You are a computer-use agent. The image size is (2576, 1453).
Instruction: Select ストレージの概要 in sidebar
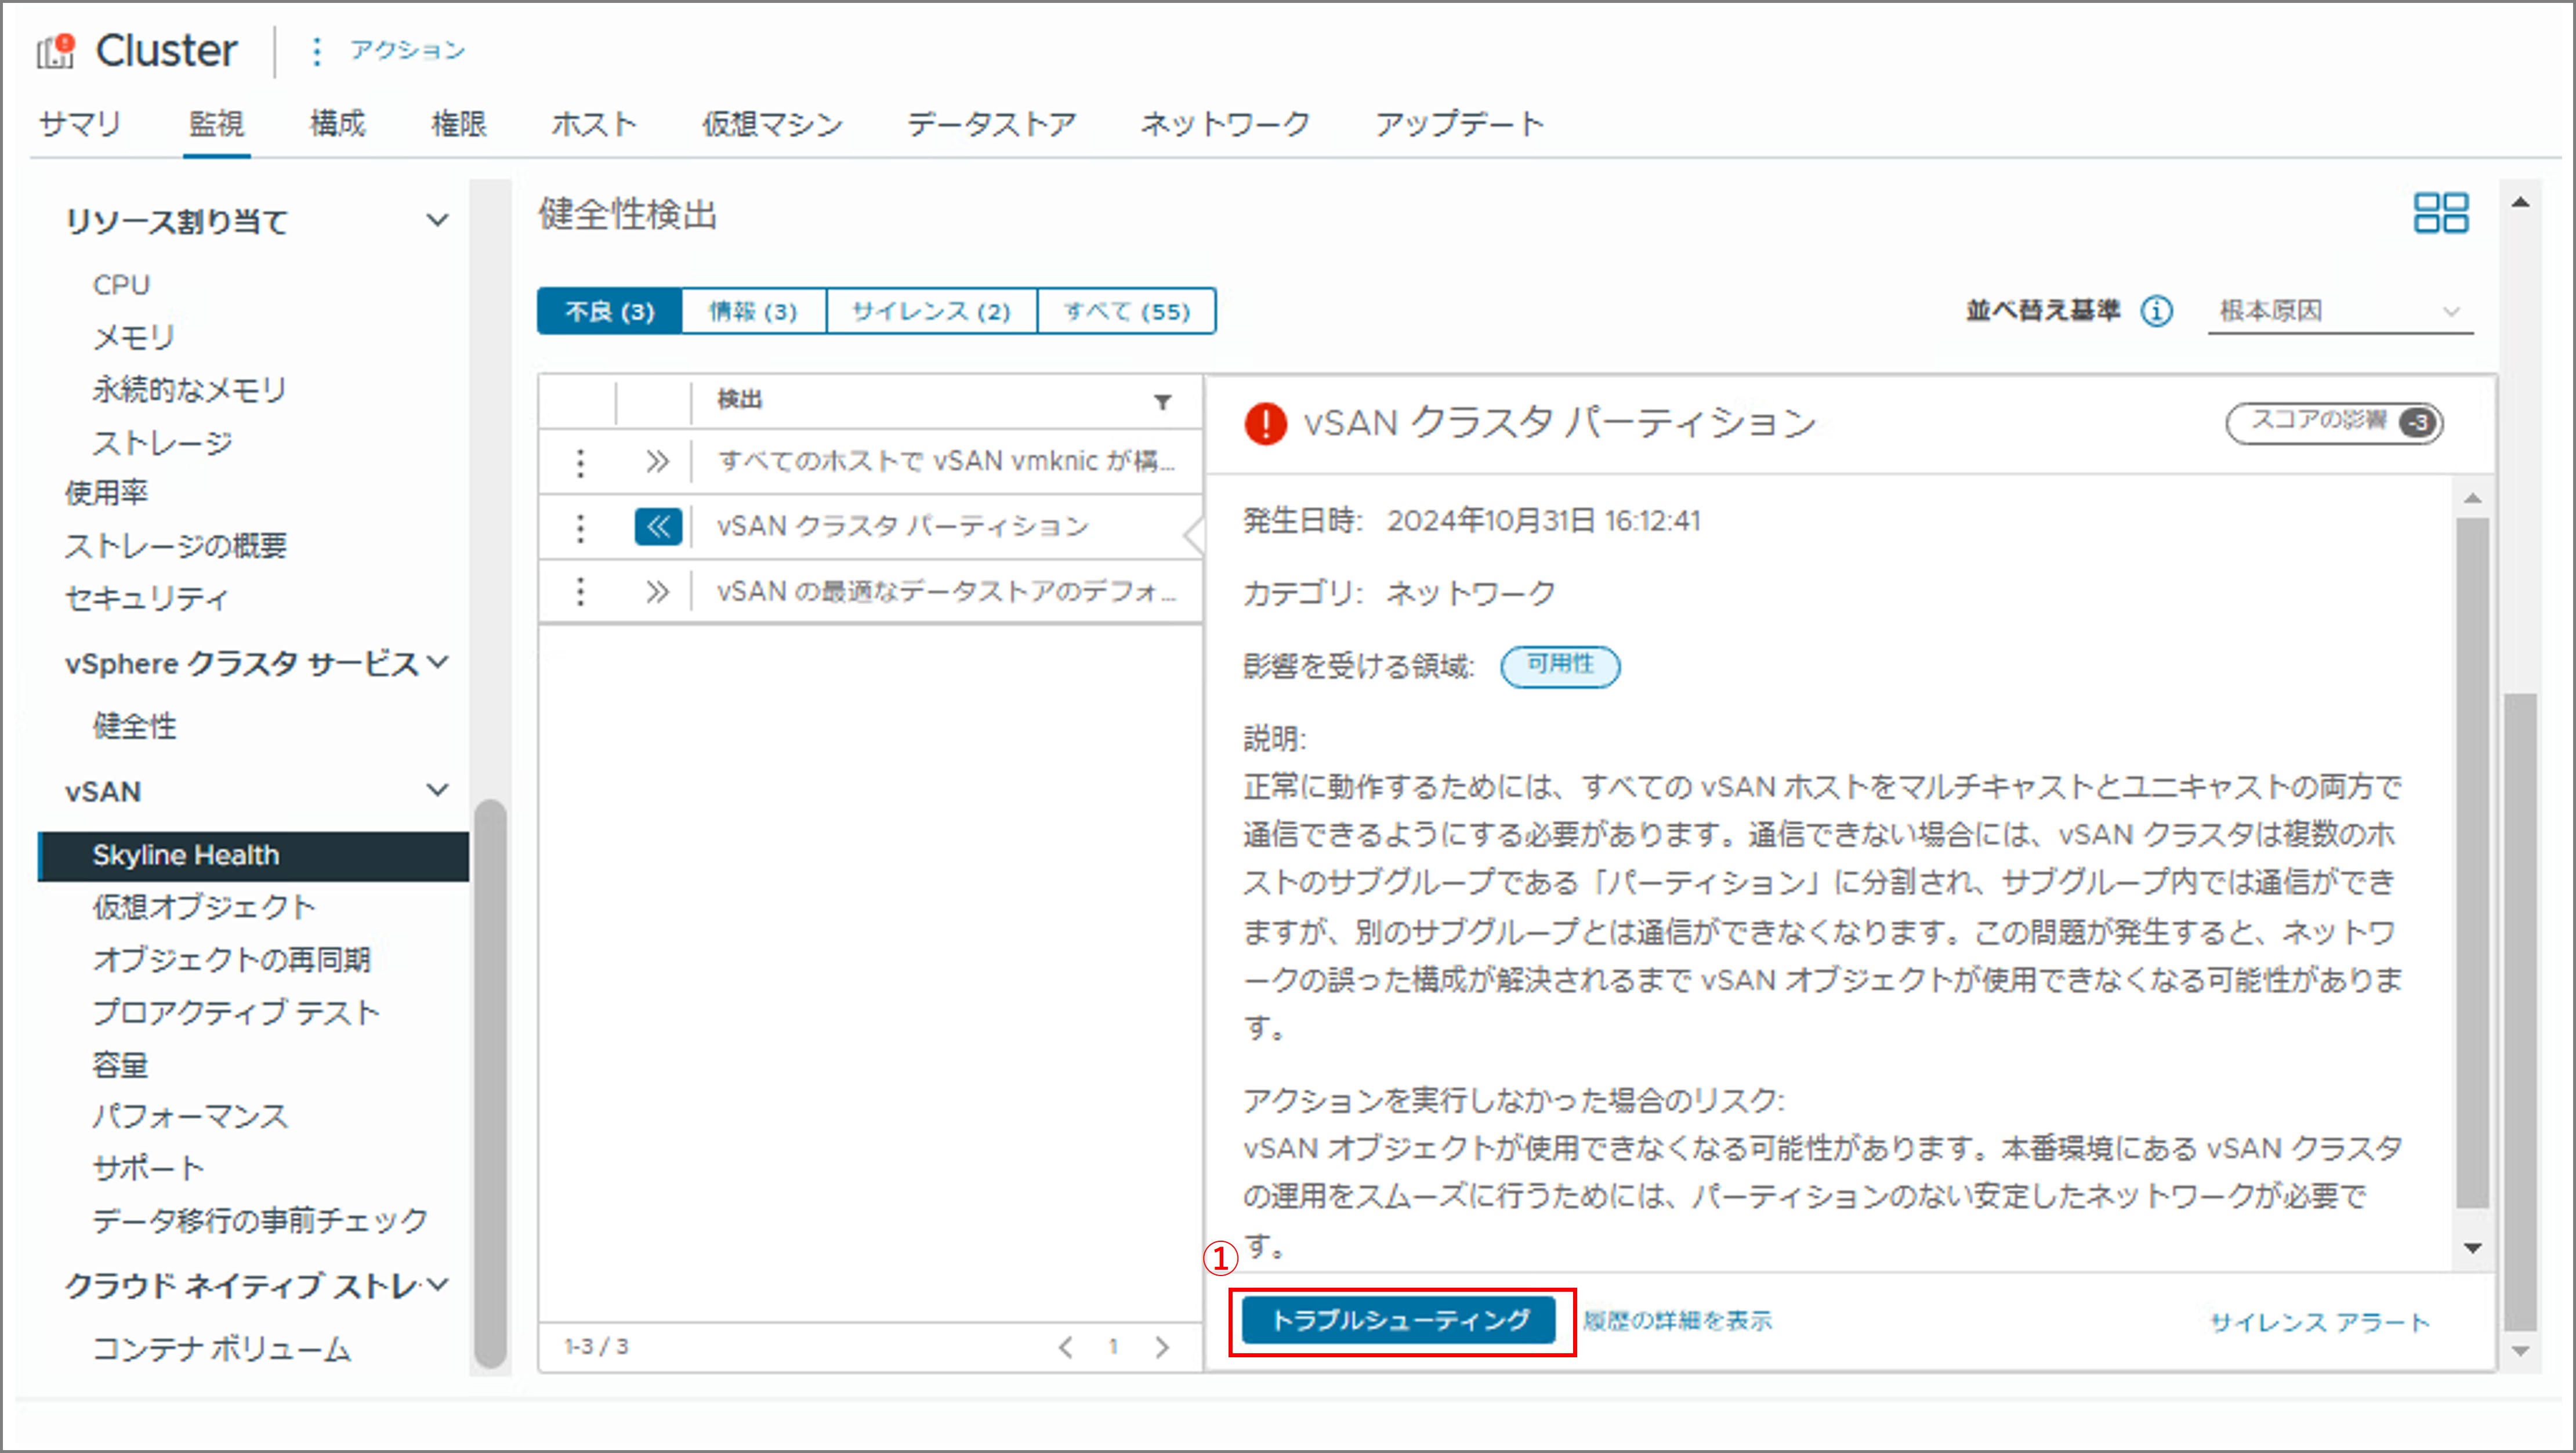pyautogui.click(x=176, y=545)
